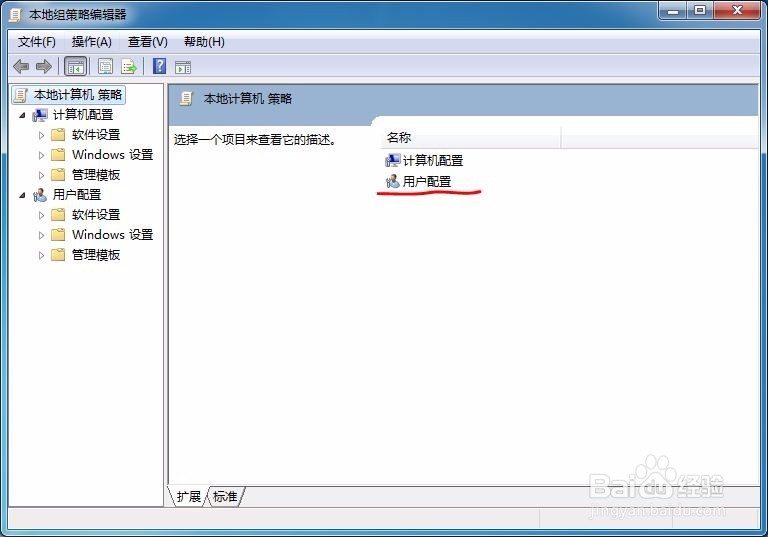The image size is (768, 537).
Task: Select 本地计算机 策略 root tree node
Action: pos(77,95)
